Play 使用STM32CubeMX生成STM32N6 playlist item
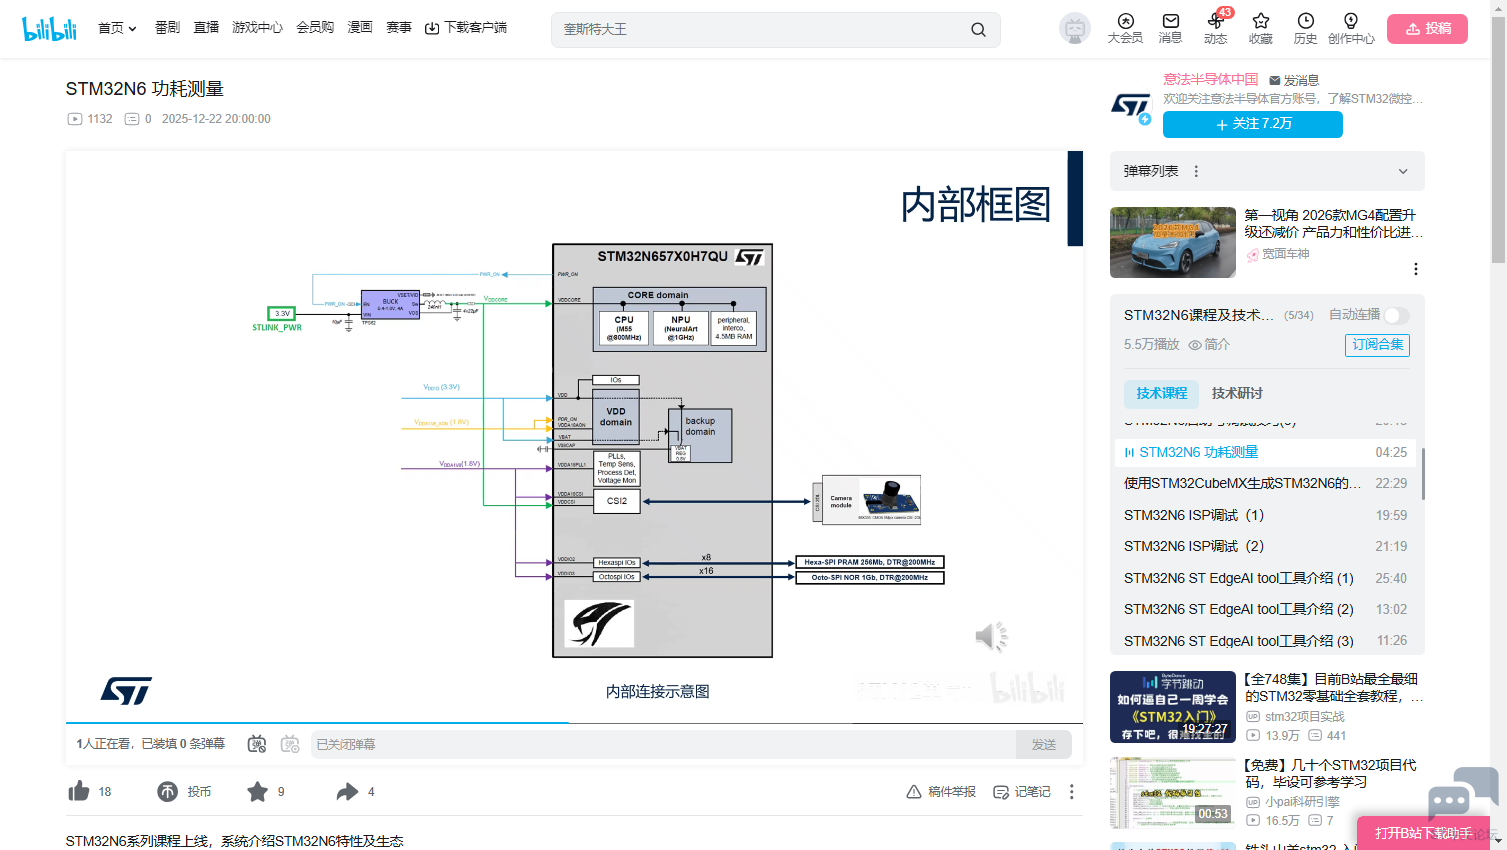This screenshot has width=1507, height=850. (1265, 483)
